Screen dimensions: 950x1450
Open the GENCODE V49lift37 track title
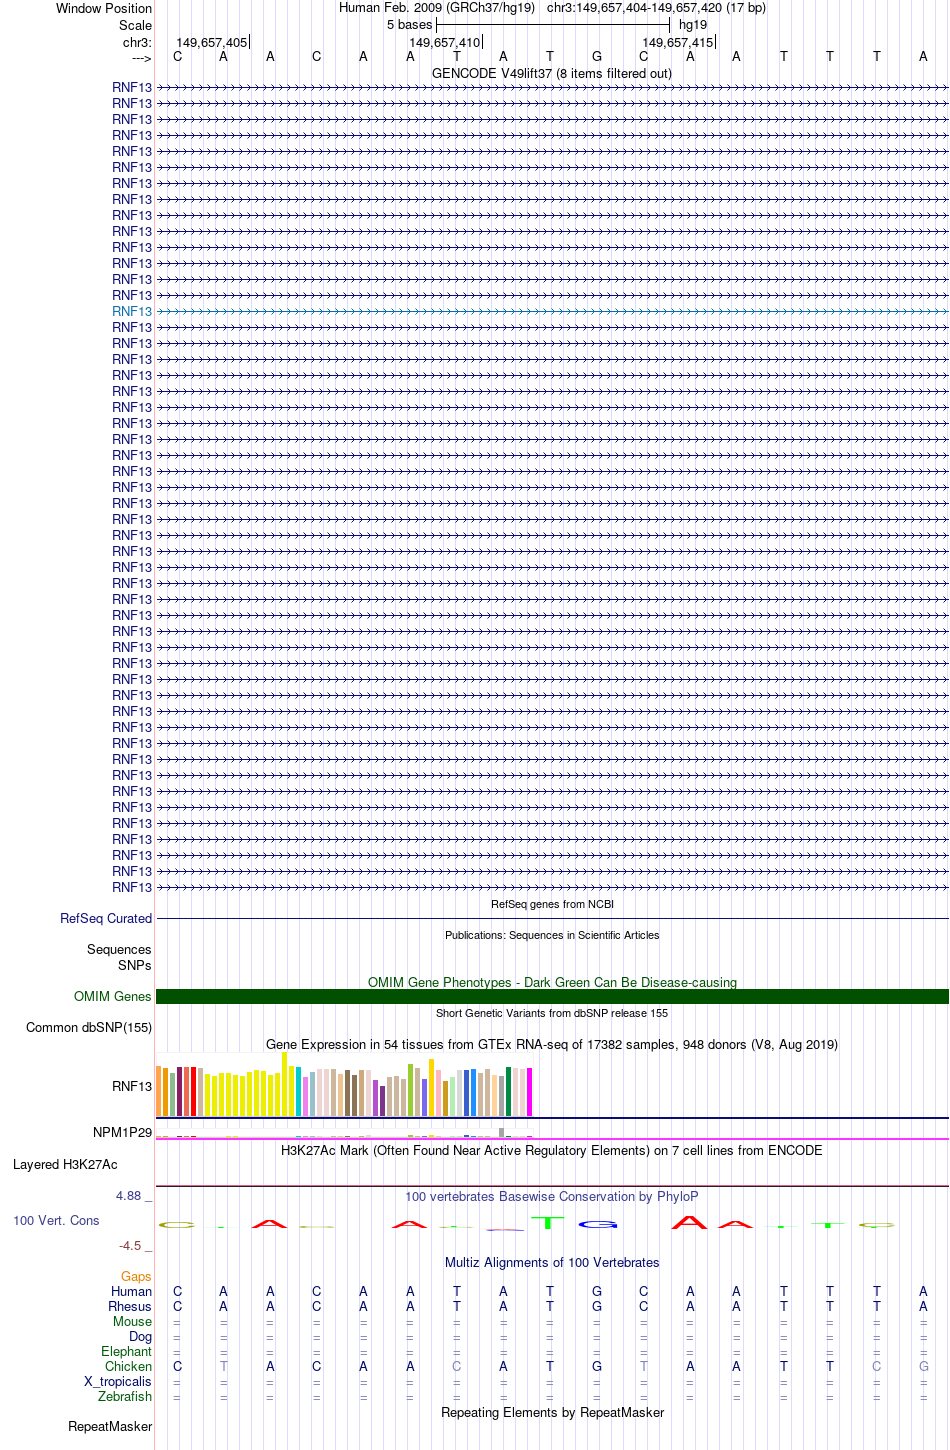pos(552,73)
